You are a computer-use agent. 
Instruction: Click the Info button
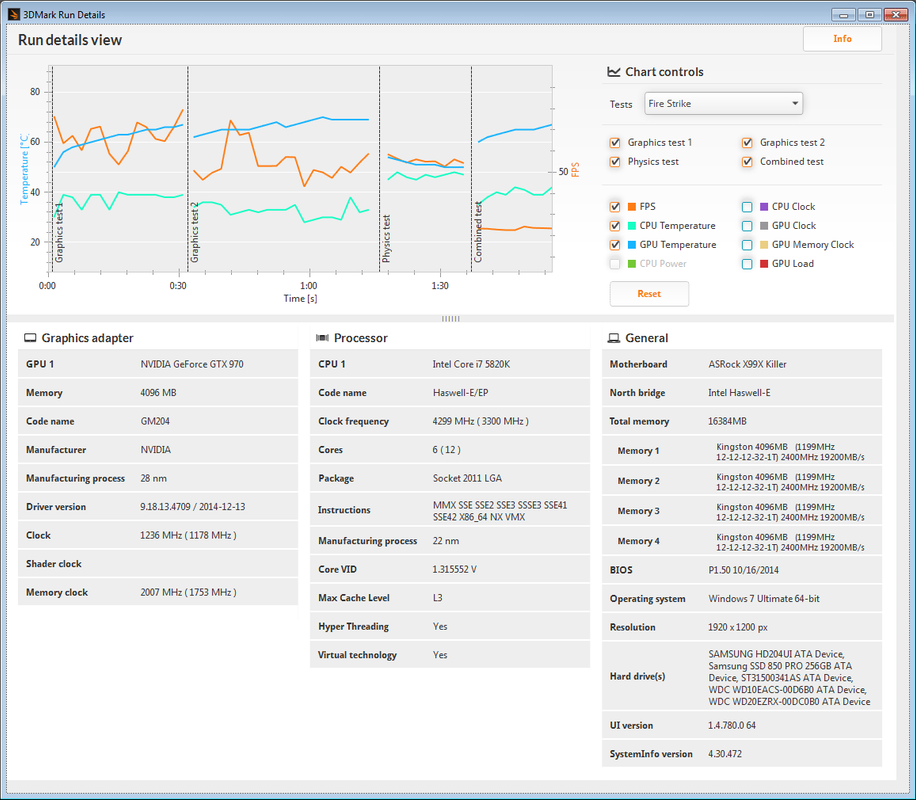point(842,39)
